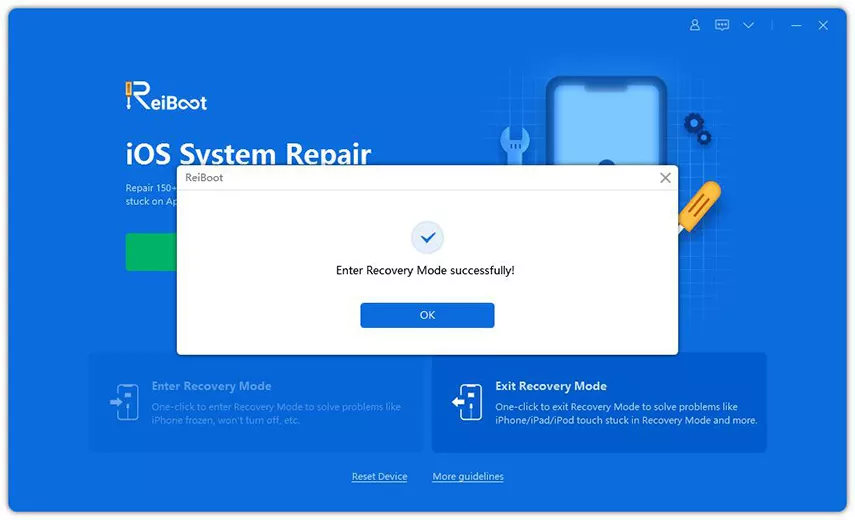Viewport: 855px width, 520px height.
Task: Click the iOS System Repair heading
Action: point(248,153)
